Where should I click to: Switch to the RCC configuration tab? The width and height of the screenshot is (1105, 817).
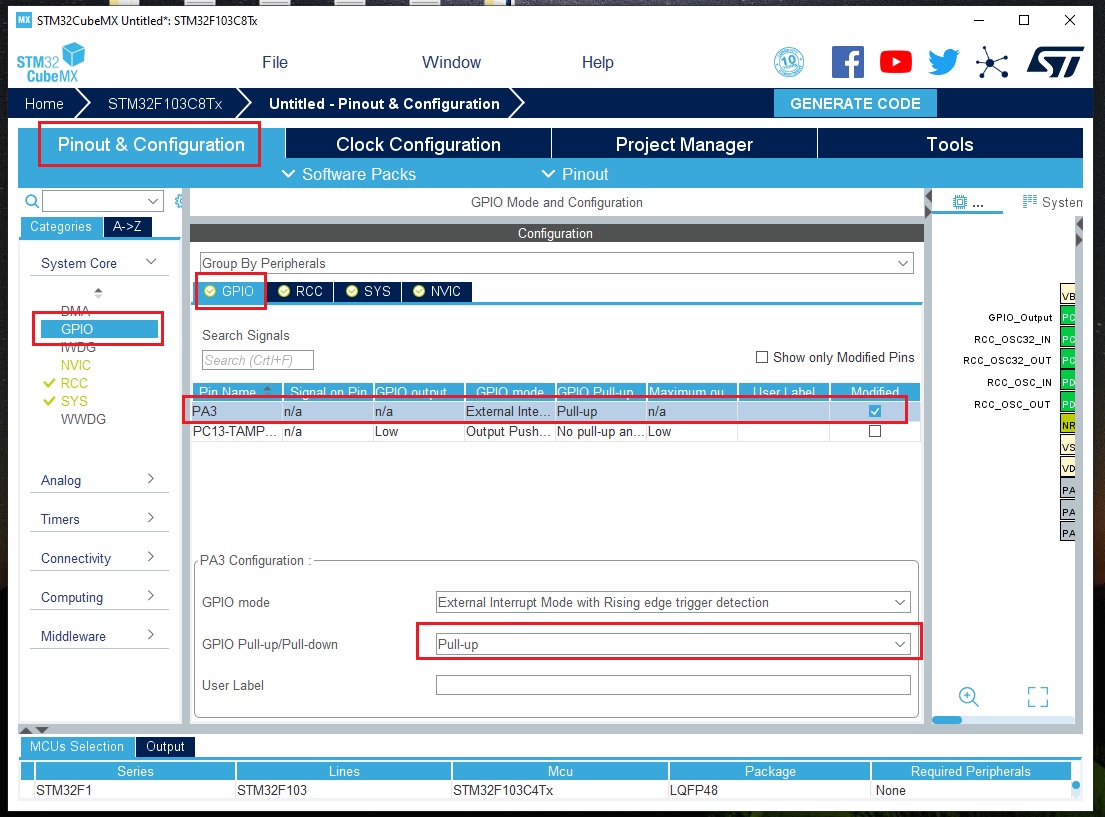click(302, 291)
